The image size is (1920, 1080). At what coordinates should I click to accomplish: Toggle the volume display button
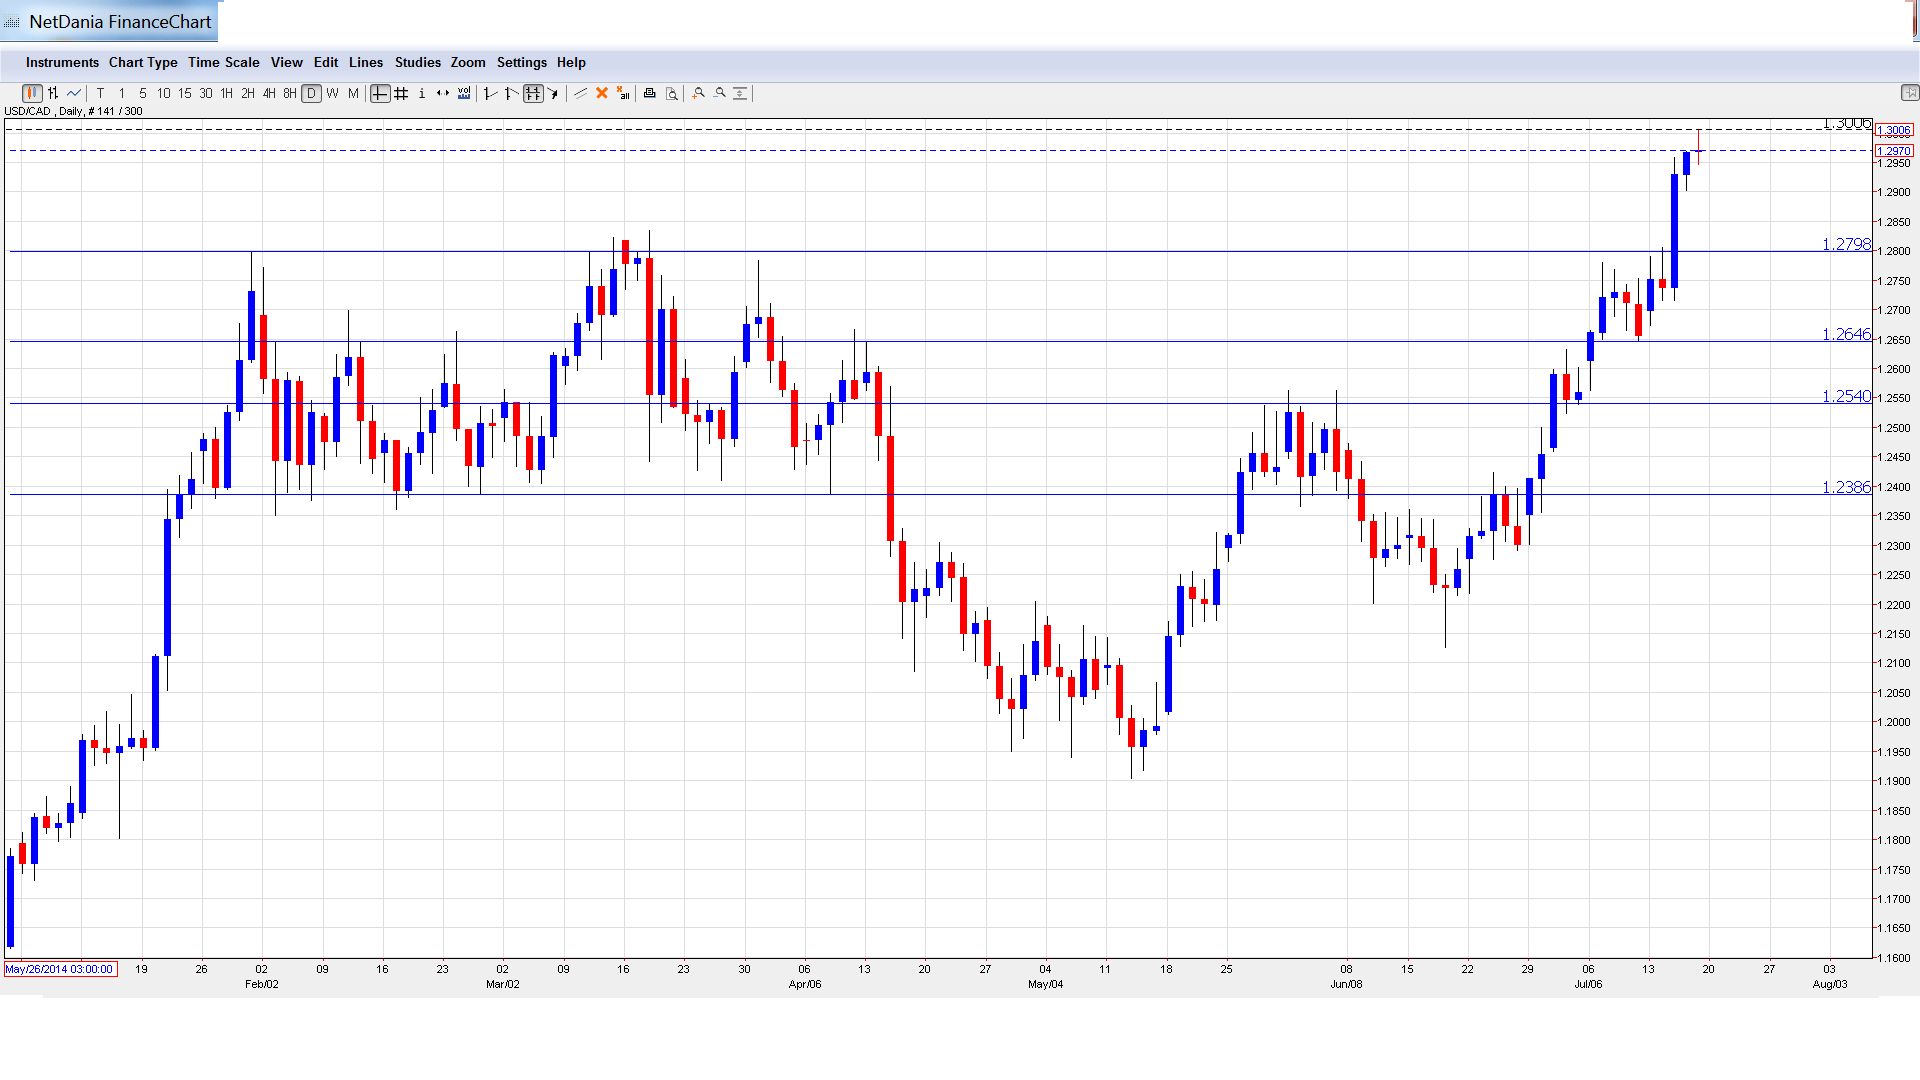tap(464, 93)
